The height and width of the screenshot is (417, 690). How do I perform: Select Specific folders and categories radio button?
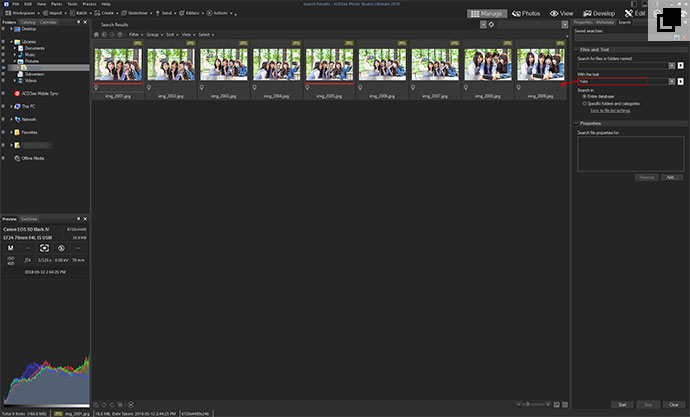click(584, 104)
